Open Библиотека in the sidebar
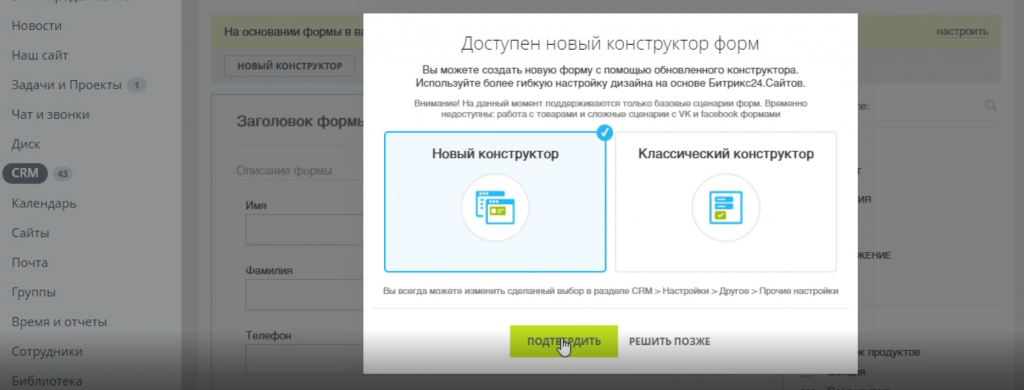The image size is (1024, 390). point(47,381)
